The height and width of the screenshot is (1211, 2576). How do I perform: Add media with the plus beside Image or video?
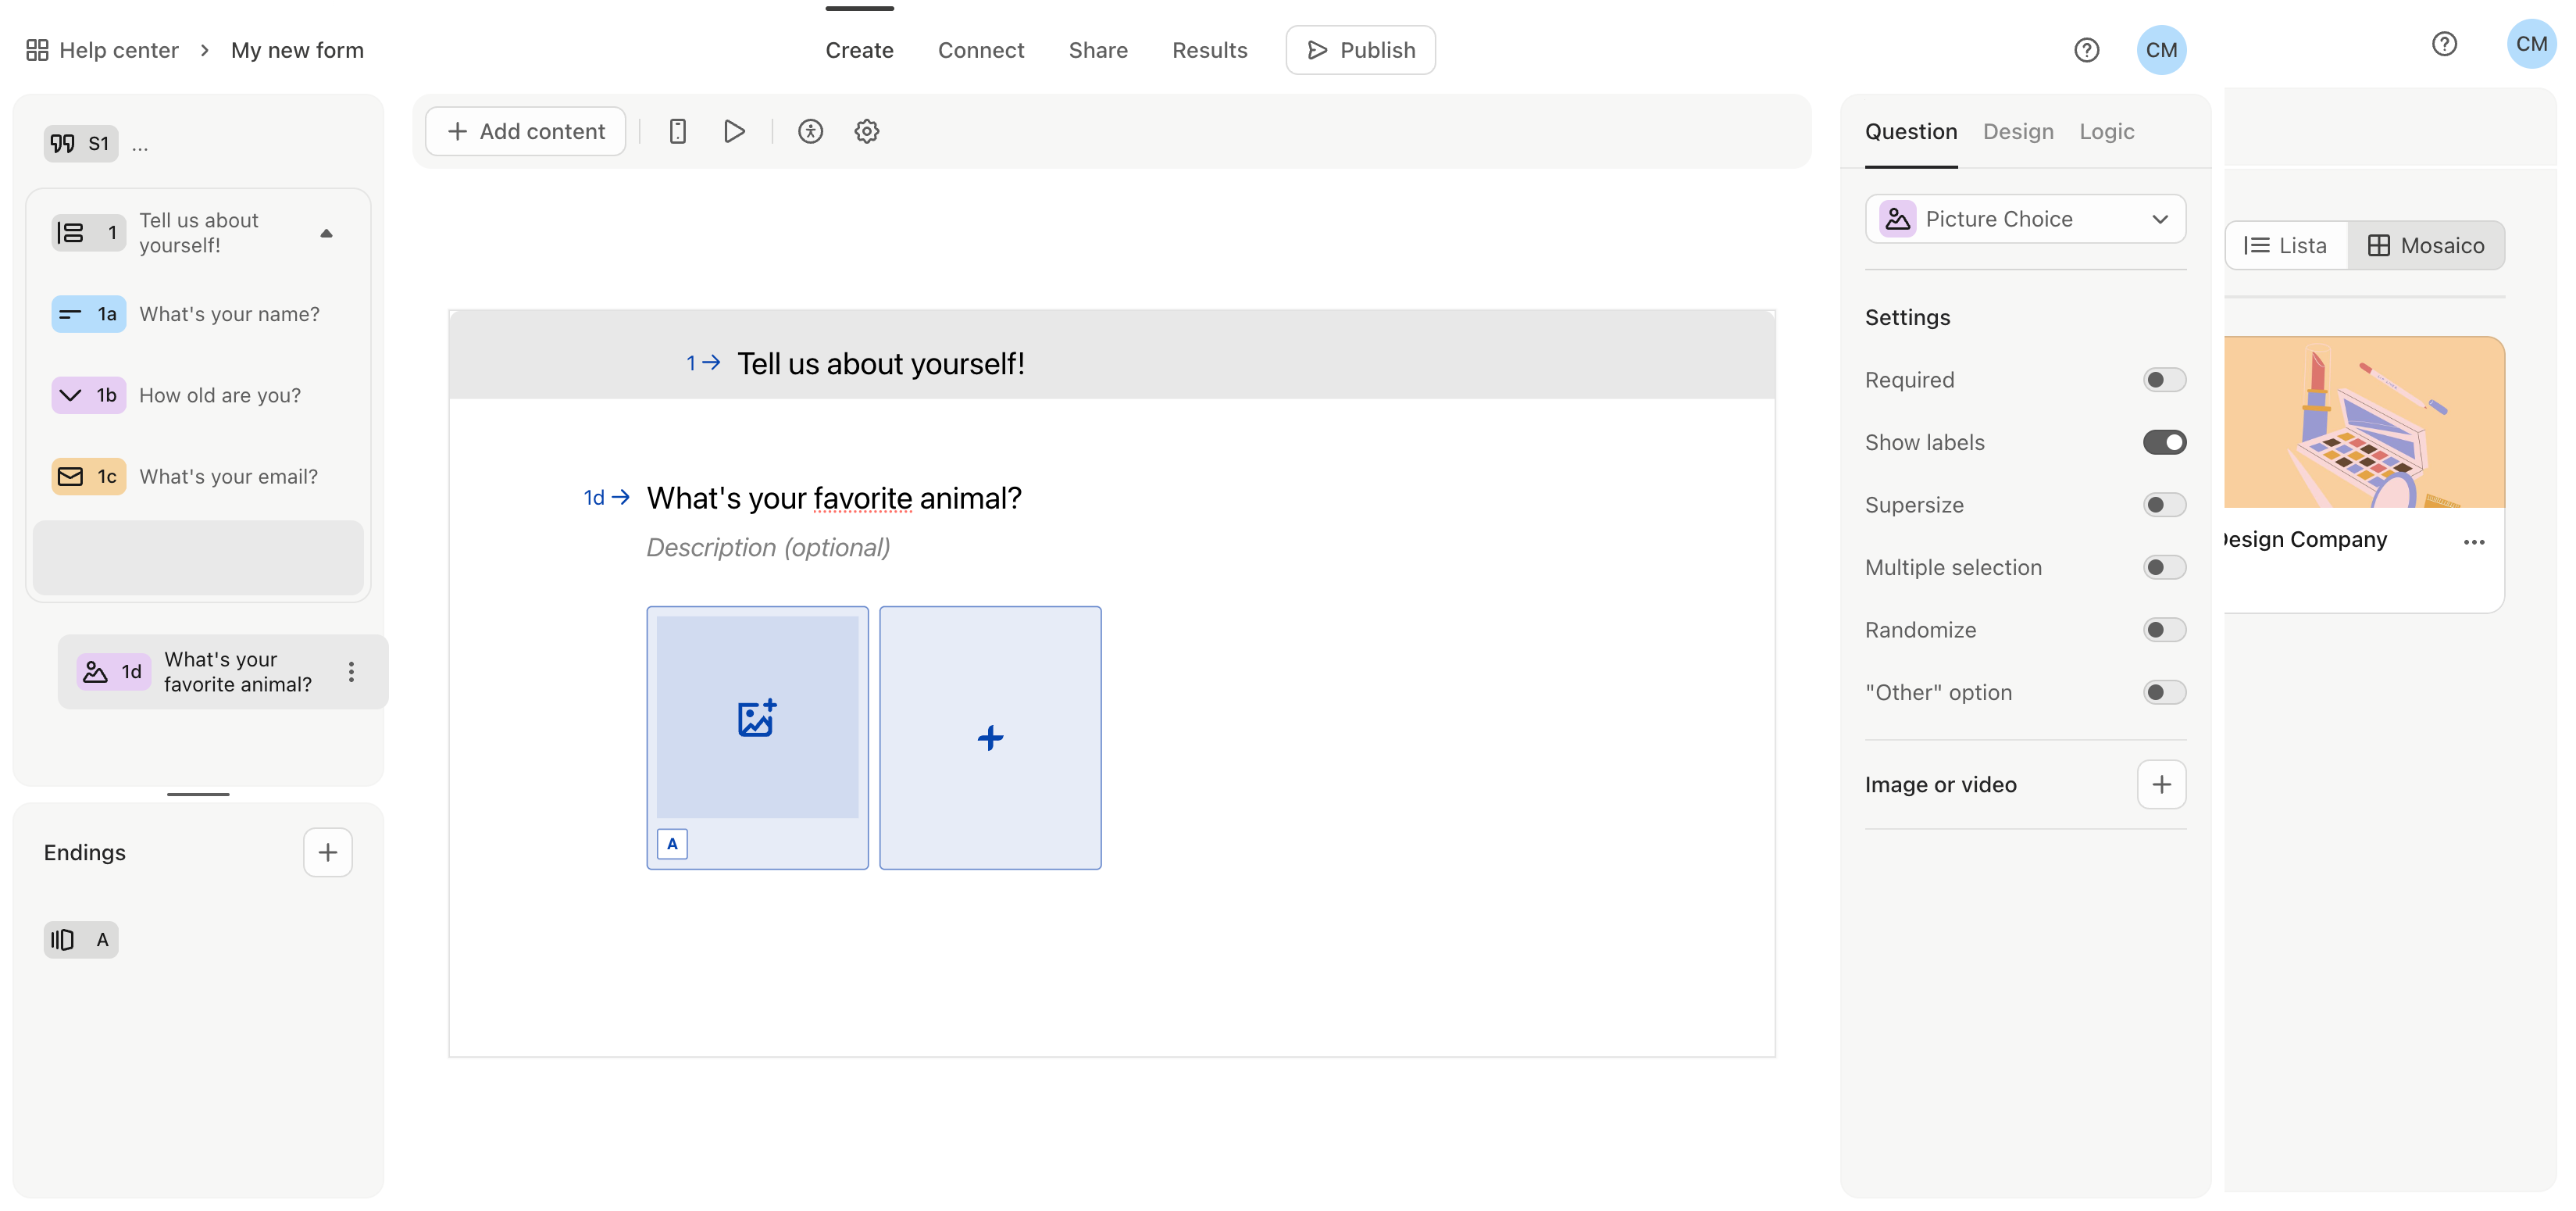[2161, 784]
